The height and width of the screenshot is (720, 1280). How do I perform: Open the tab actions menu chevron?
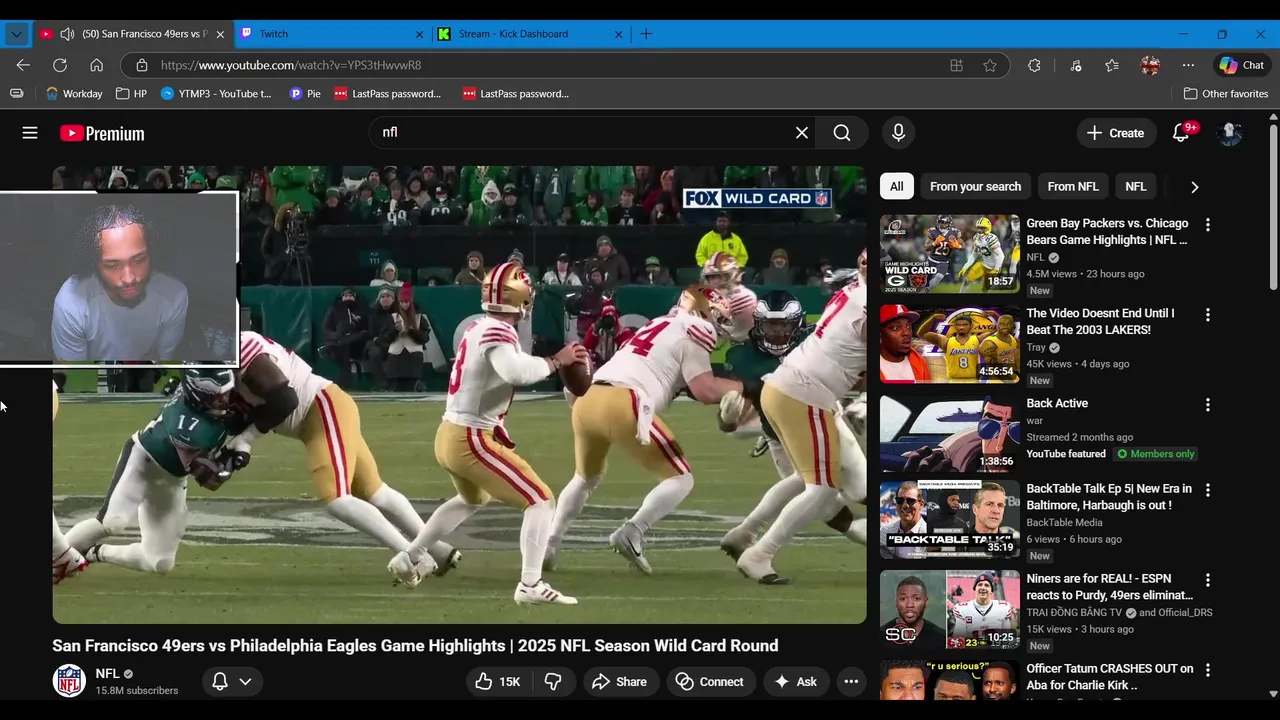click(x=16, y=34)
